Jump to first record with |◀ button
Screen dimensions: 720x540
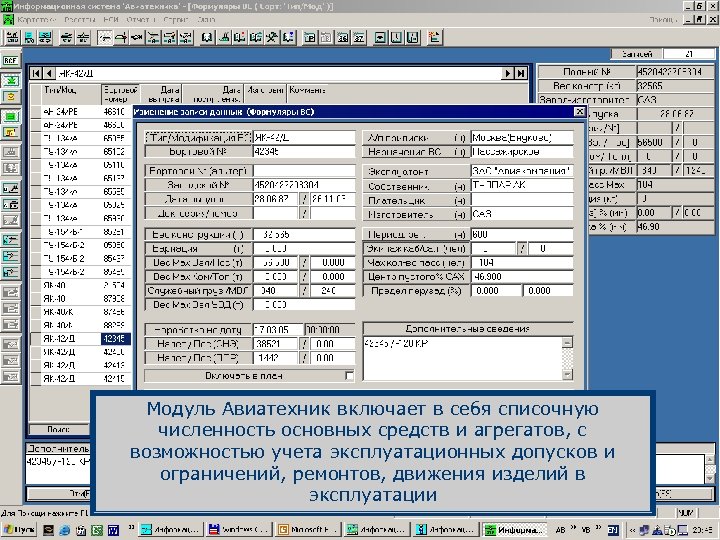(36, 73)
